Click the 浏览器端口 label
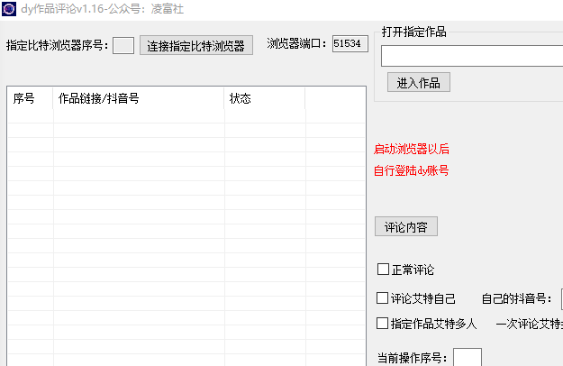This screenshot has width=563, height=366. click(x=297, y=43)
